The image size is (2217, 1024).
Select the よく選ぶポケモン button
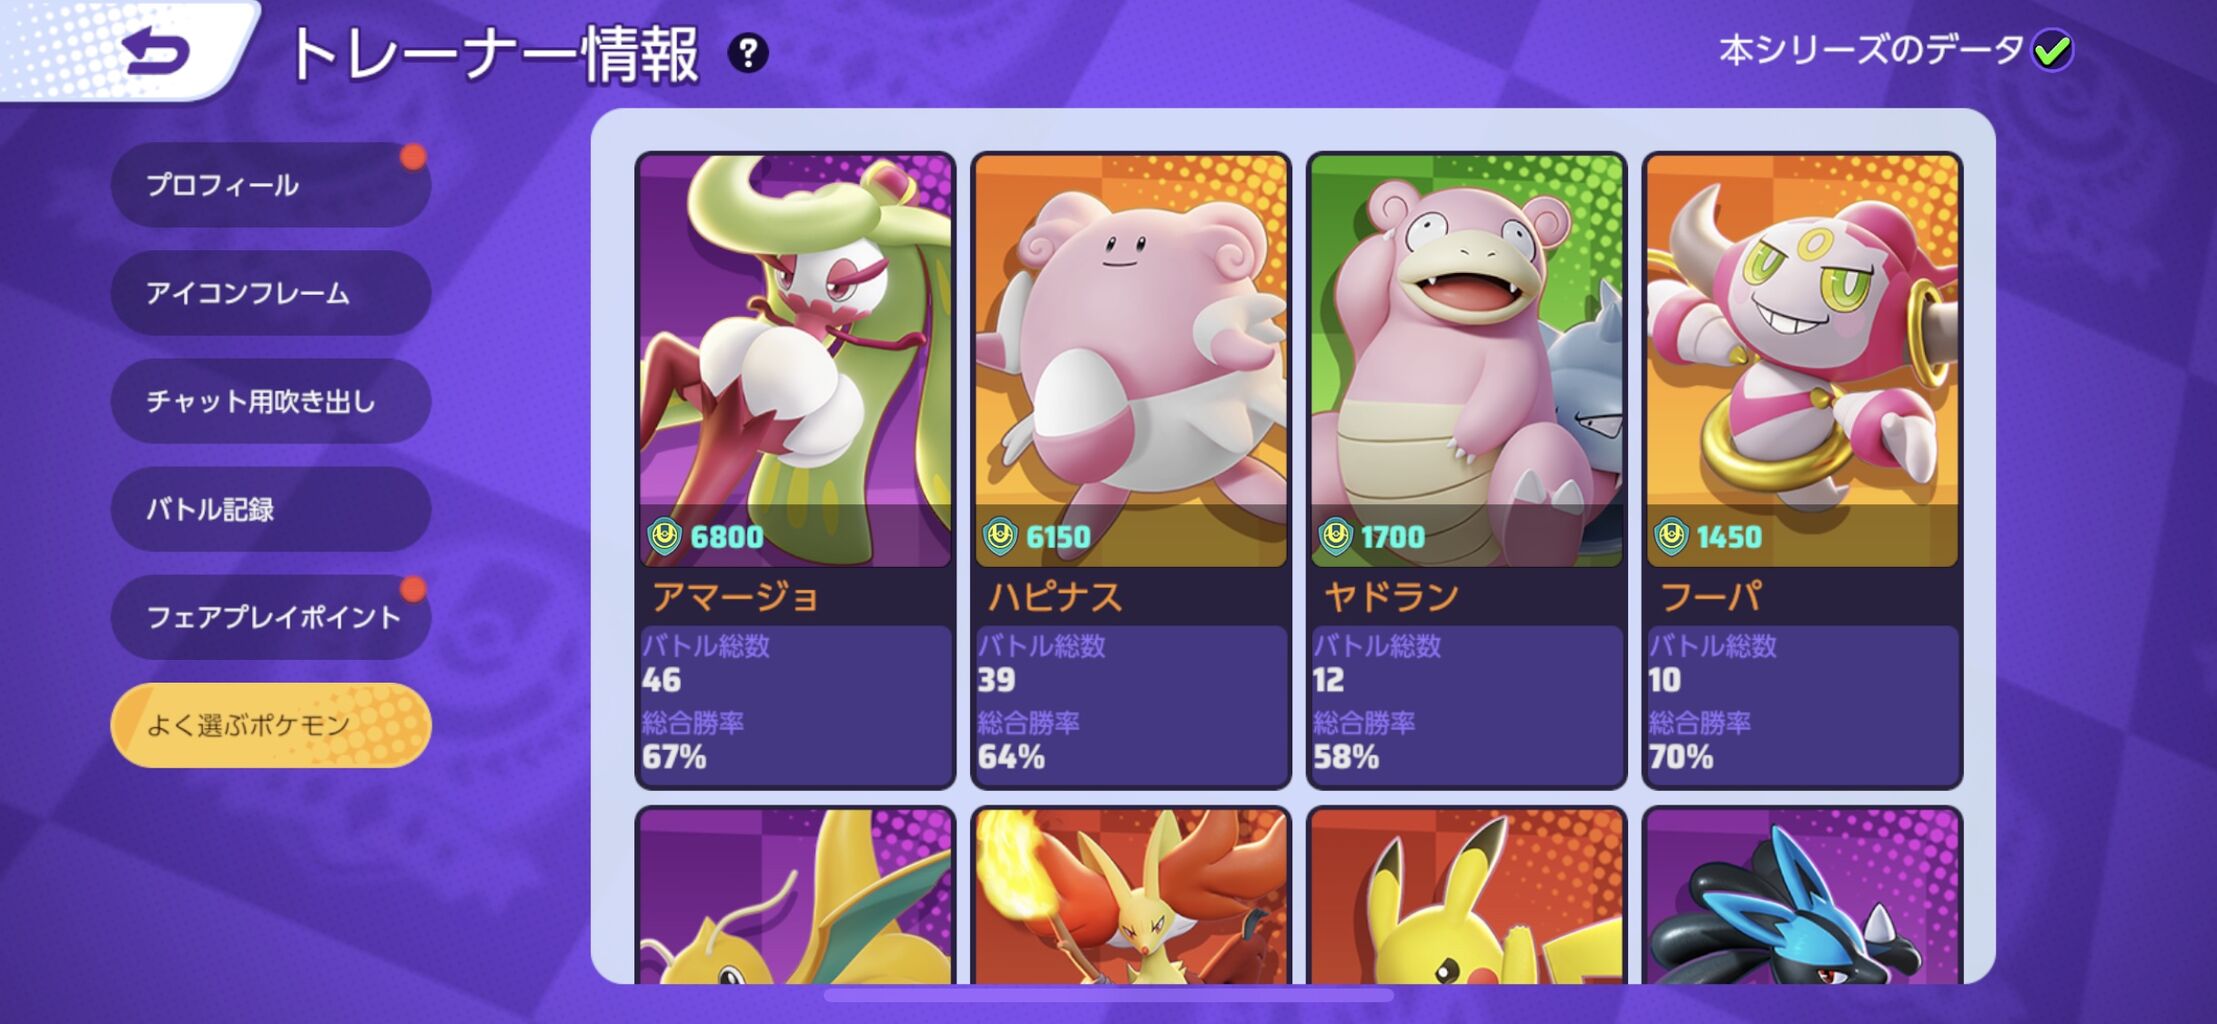pos(271,725)
